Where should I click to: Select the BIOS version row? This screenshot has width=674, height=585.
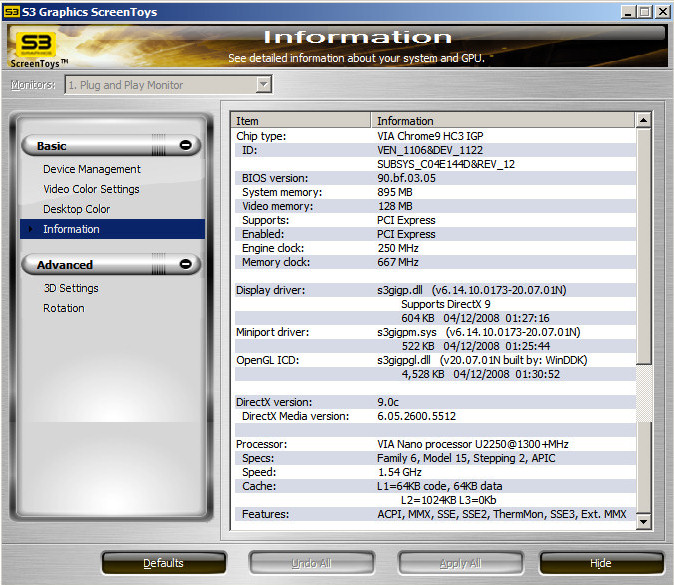coord(435,178)
